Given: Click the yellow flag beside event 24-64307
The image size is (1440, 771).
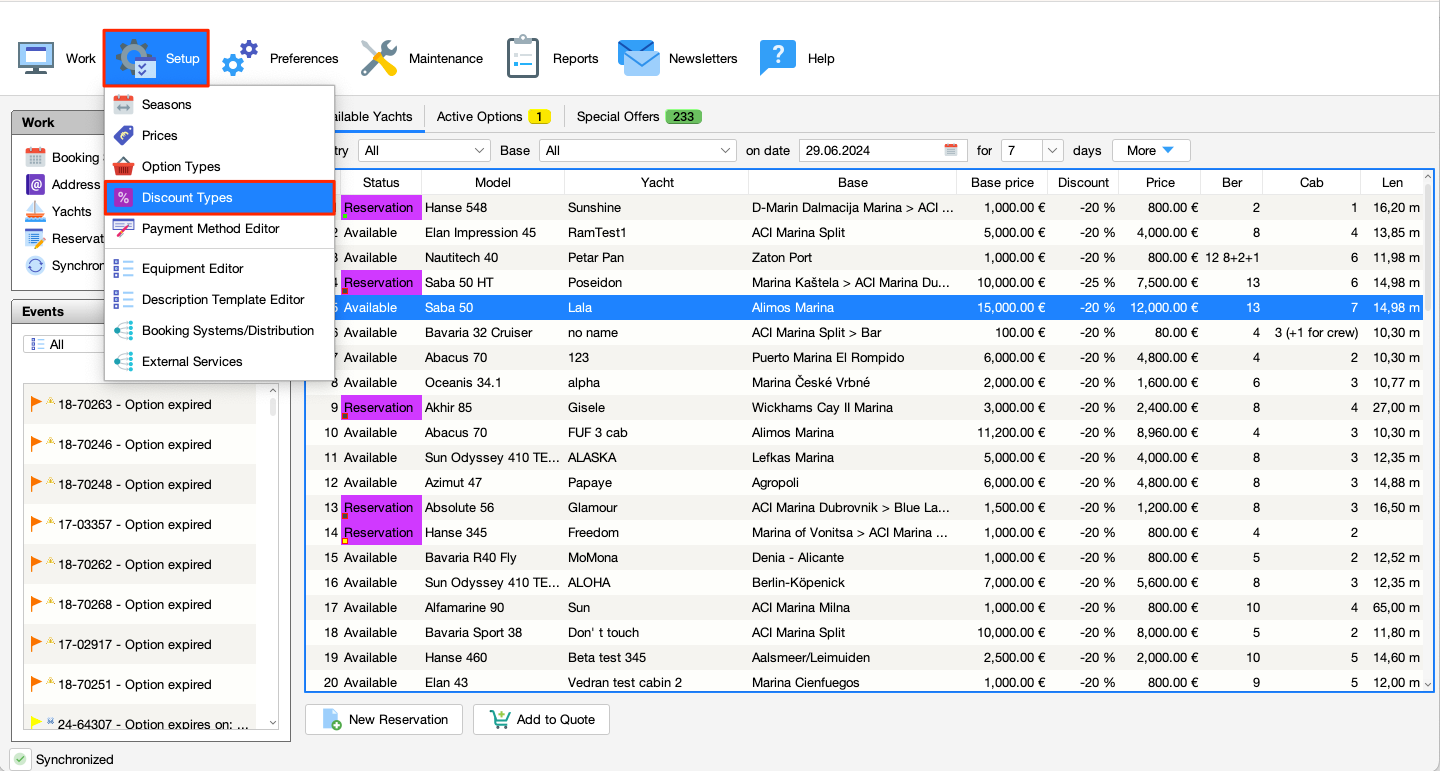Looking at the screenshot, I should (36, 722).
